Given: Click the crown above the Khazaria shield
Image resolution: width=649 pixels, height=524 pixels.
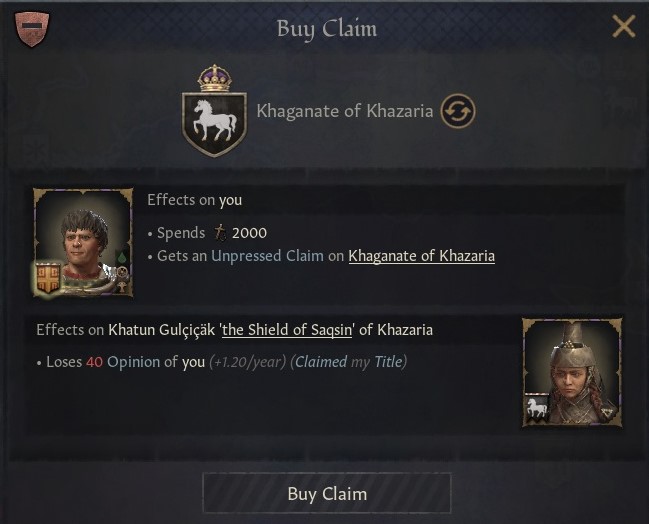Looking at the screenshot, I should click(x=214, y=77).
